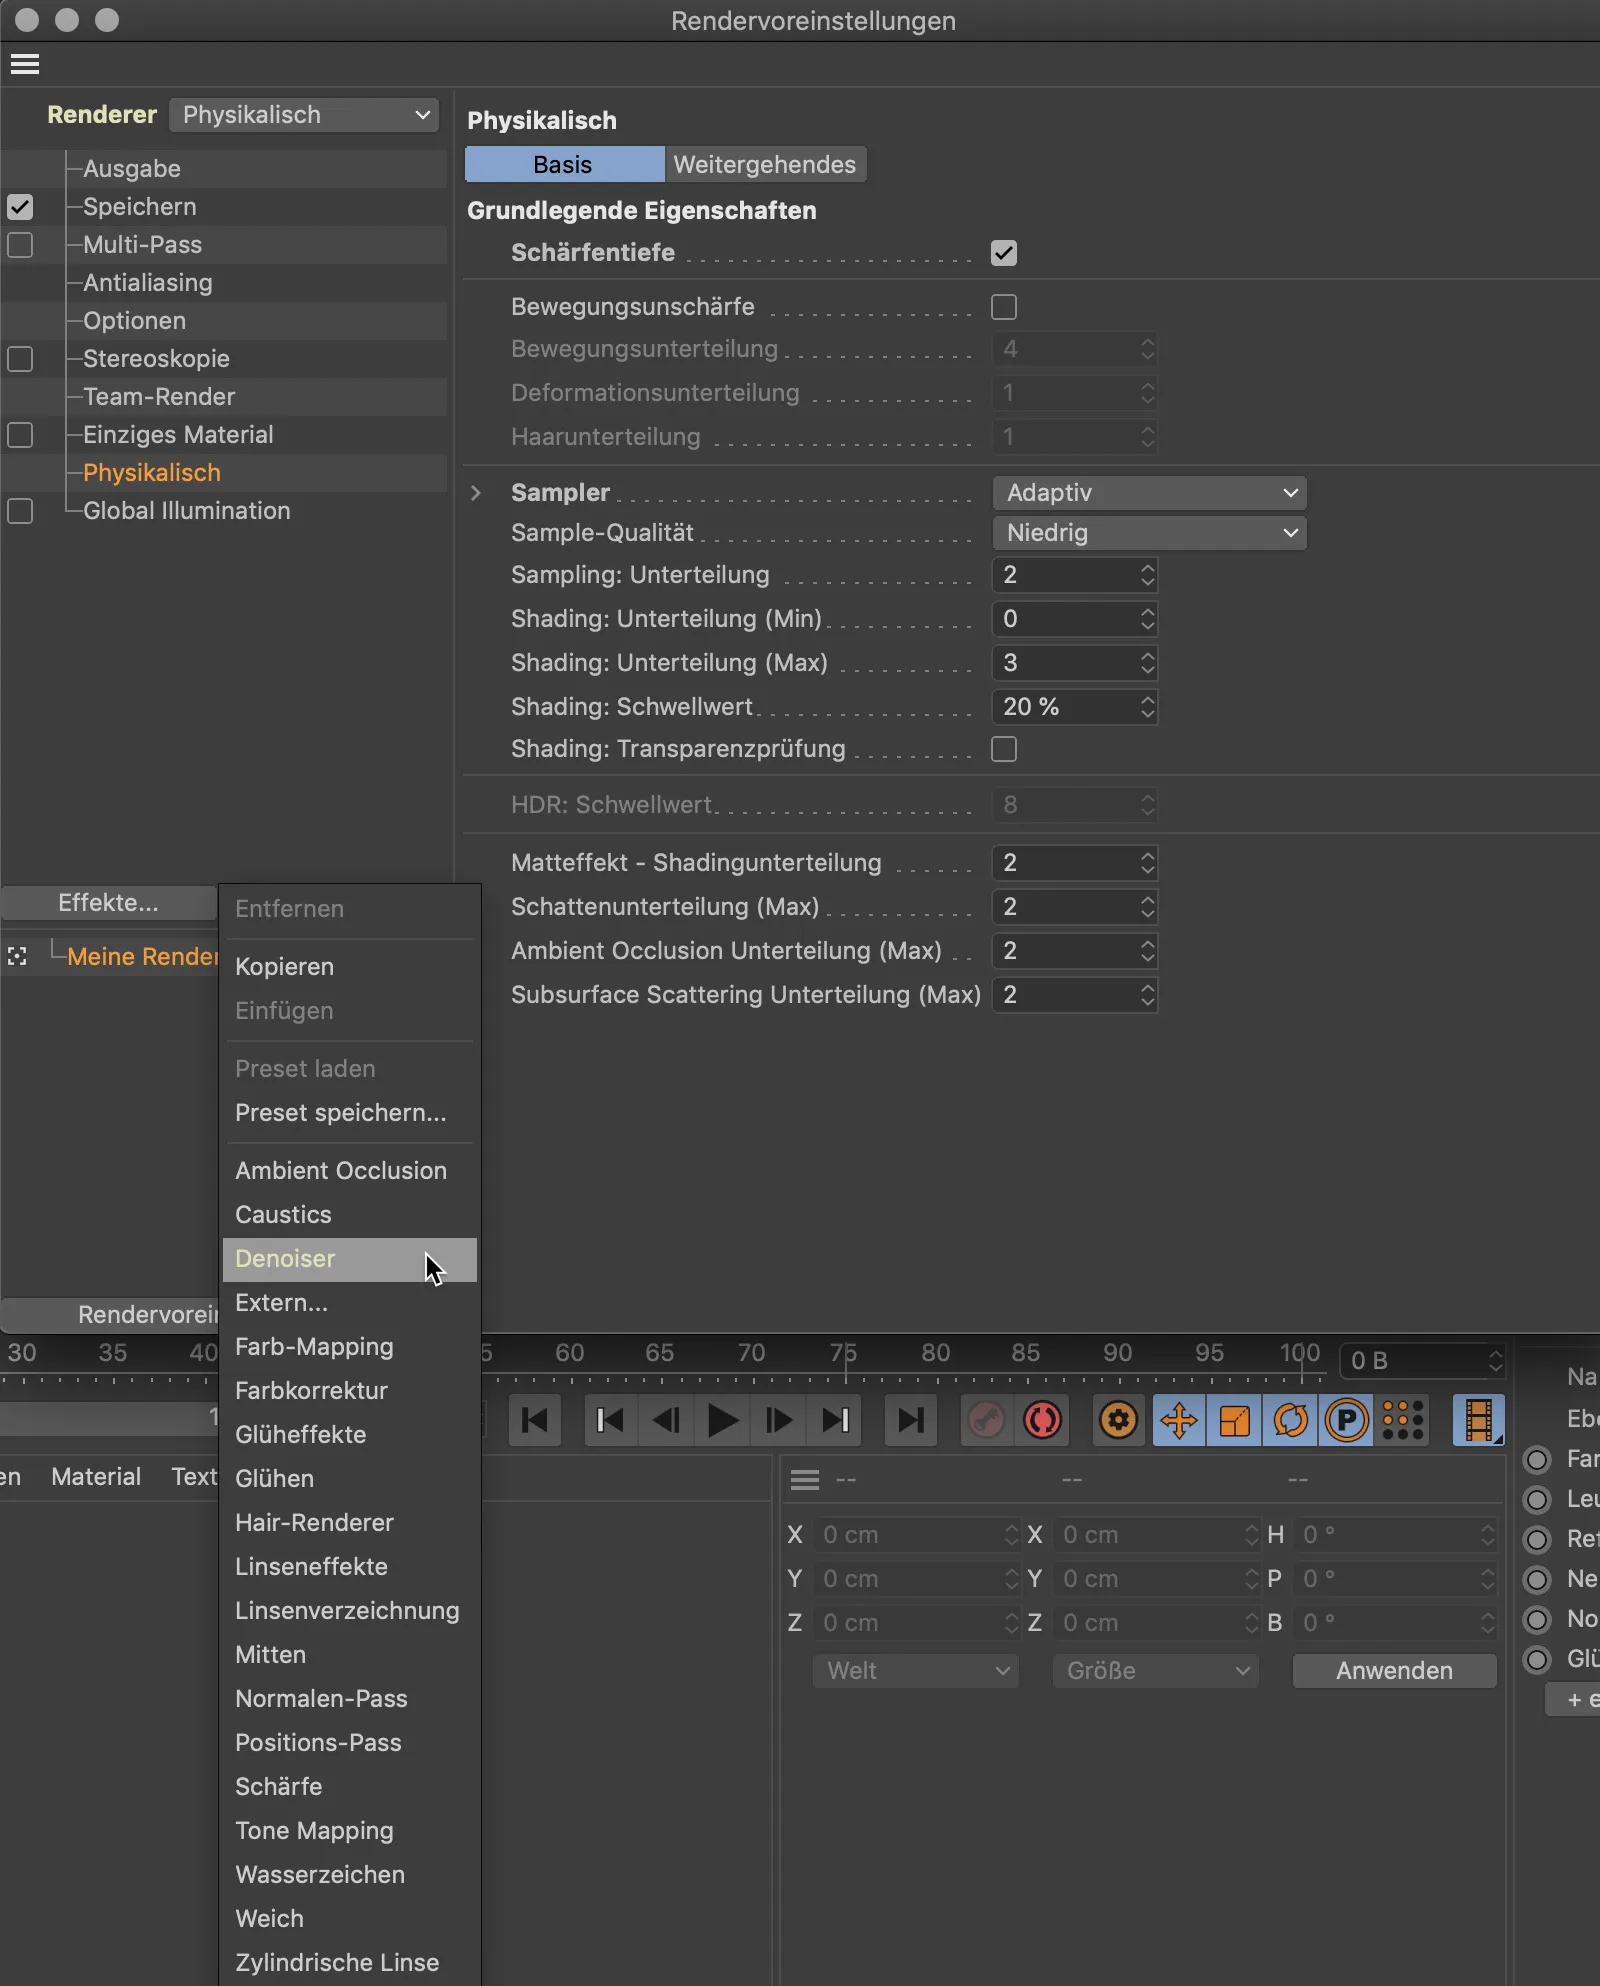
Task: Enable Bewegungsunschärfe
Action: (x=1005, y=307)
